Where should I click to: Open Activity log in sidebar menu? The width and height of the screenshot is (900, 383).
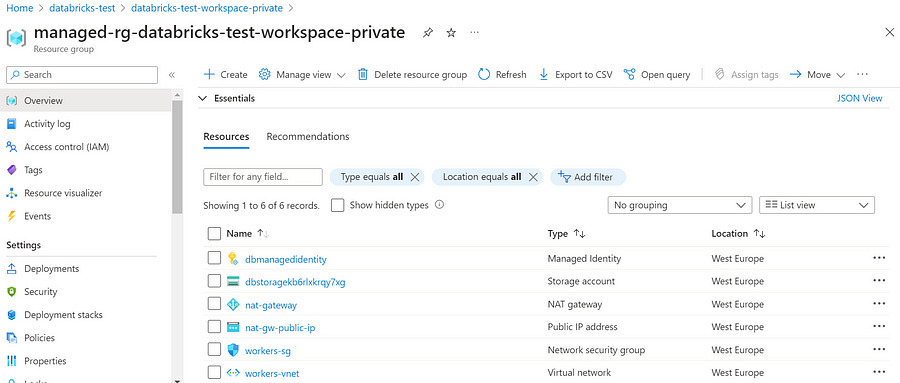pos(48,123)
